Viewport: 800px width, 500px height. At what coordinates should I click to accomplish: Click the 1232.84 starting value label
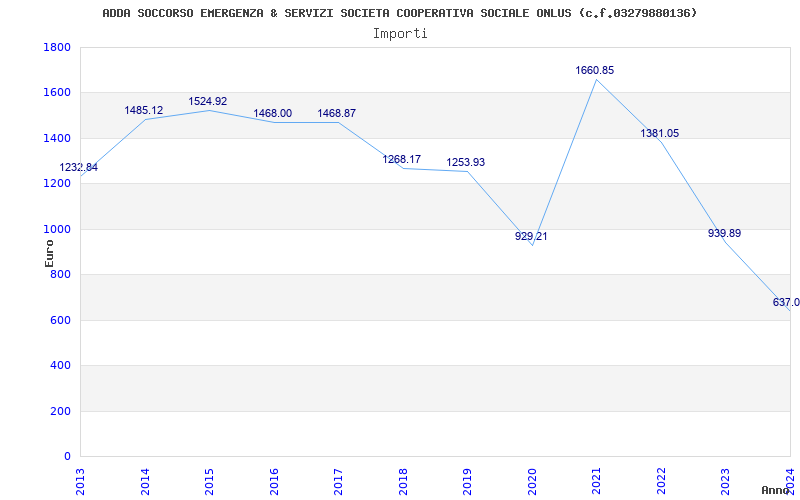[79, 167]
